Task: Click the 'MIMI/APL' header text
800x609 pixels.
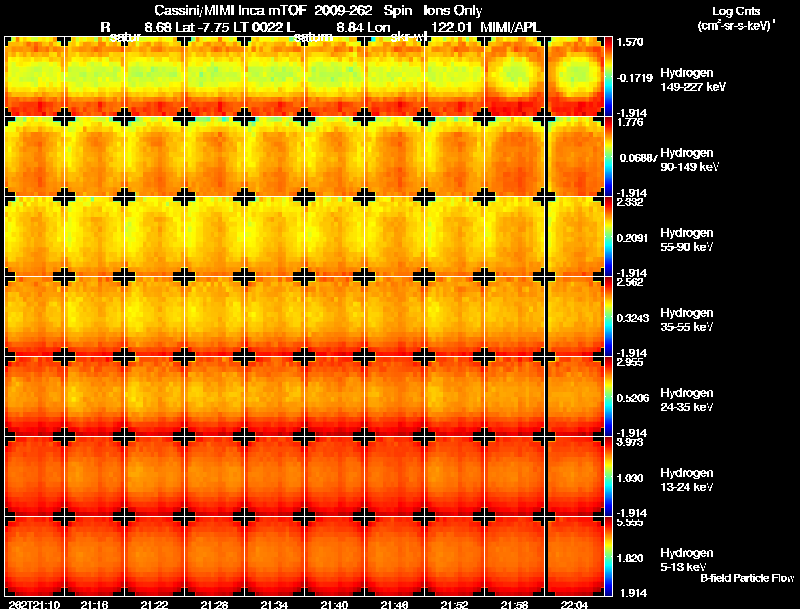Action: click(510, 27)
